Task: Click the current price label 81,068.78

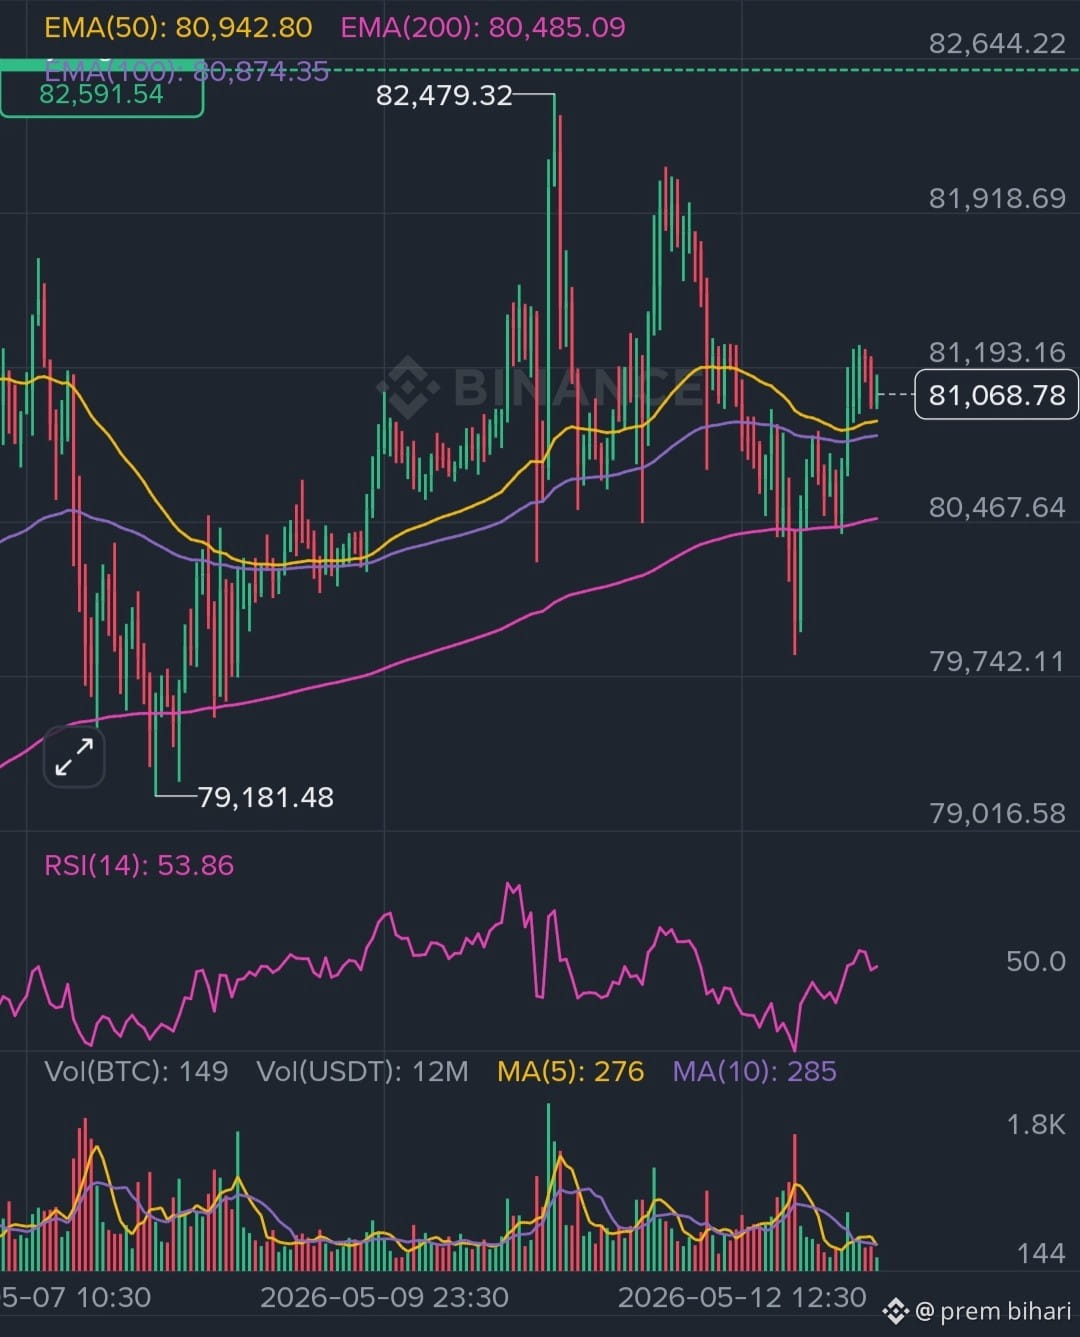Action: [x=996, y=395]
